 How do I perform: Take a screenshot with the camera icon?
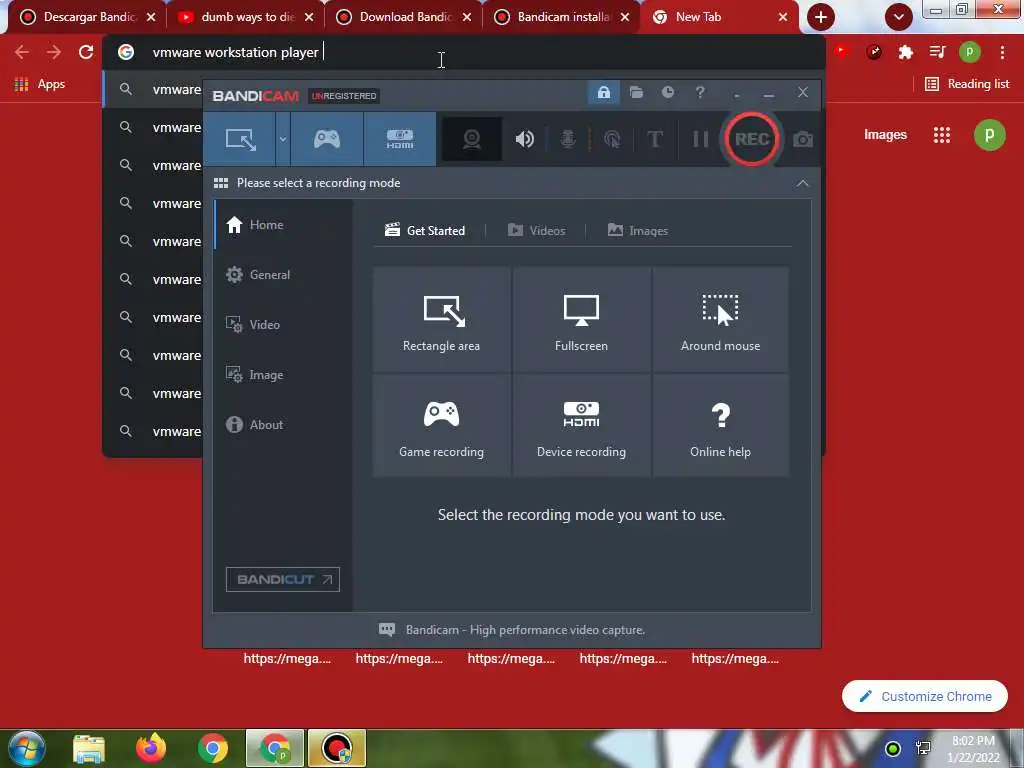(803, 139)
